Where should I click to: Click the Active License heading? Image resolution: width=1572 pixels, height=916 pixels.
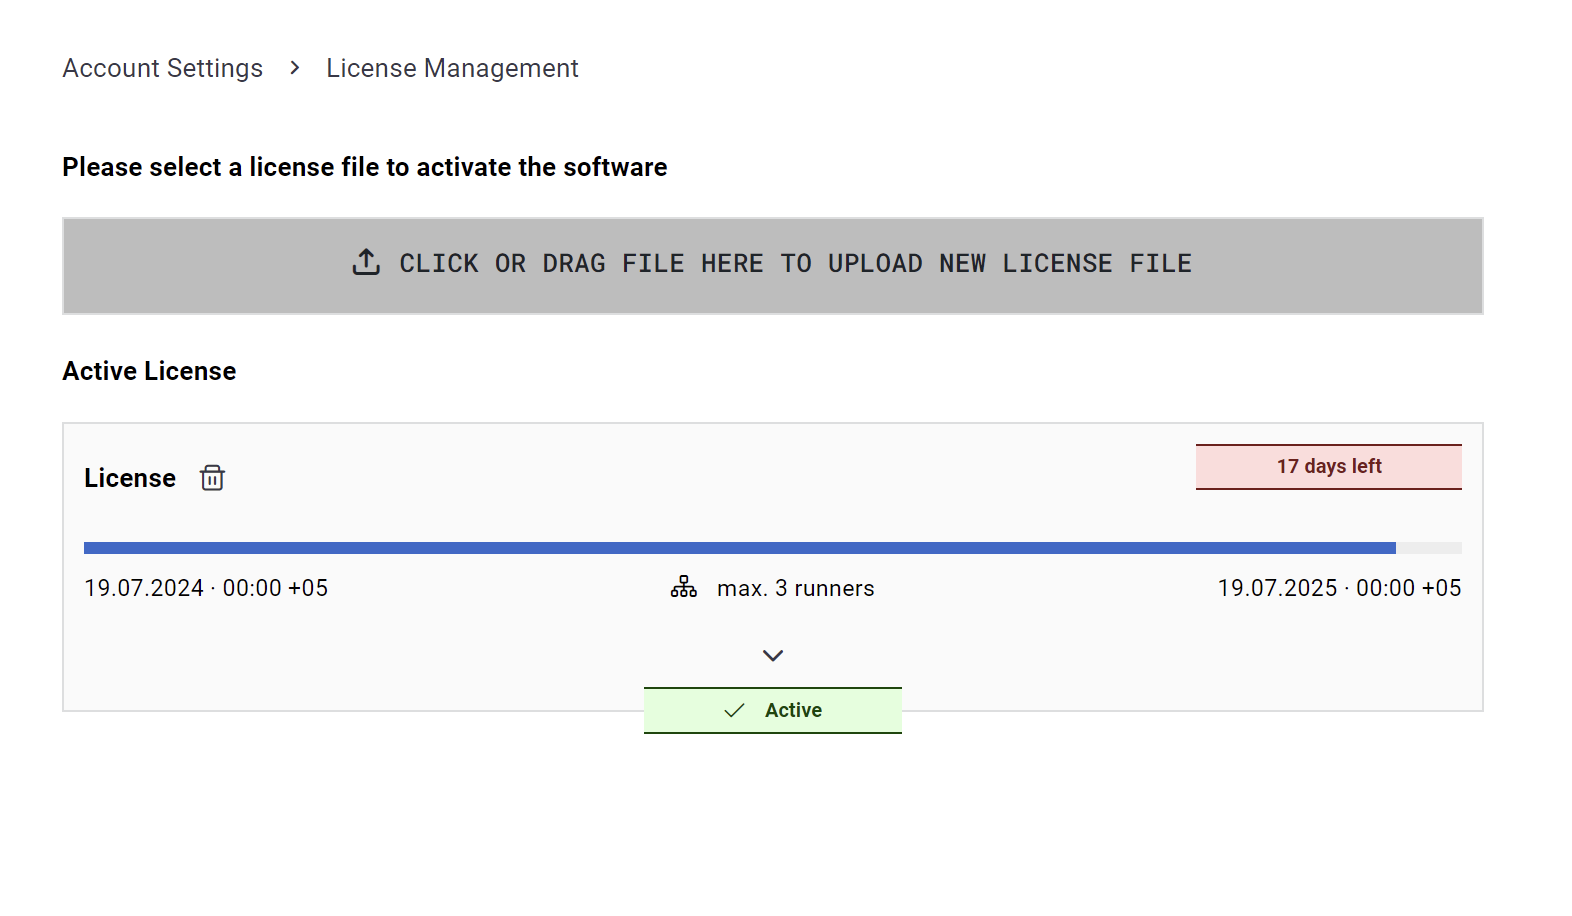click(149, 371)
